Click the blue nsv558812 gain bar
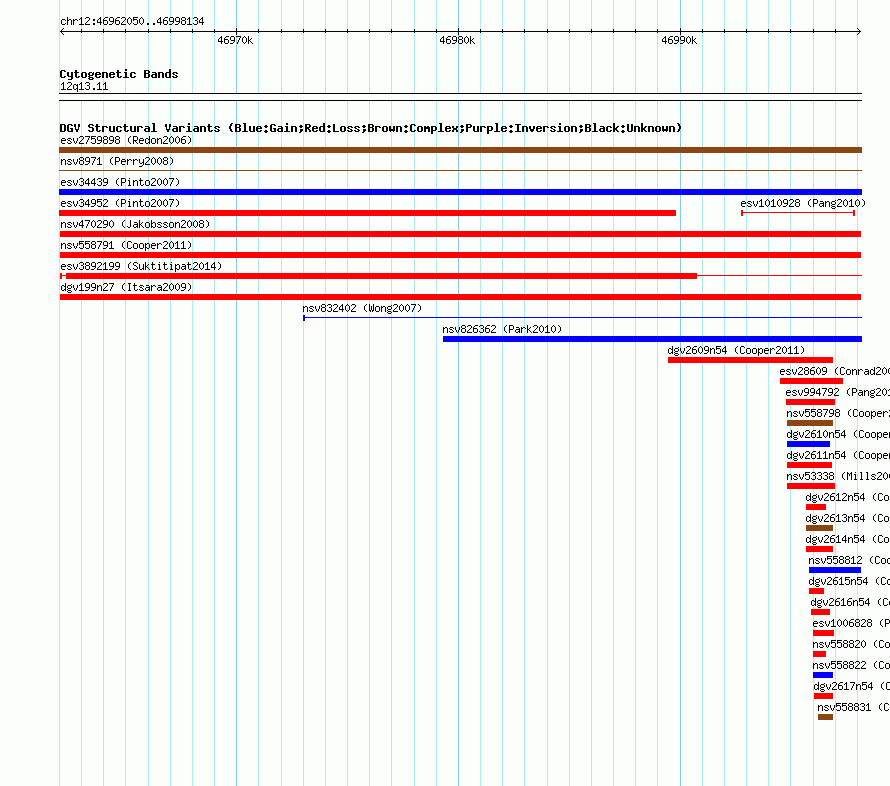The height and width of the screenshot is (786, 890). [835, 570]
